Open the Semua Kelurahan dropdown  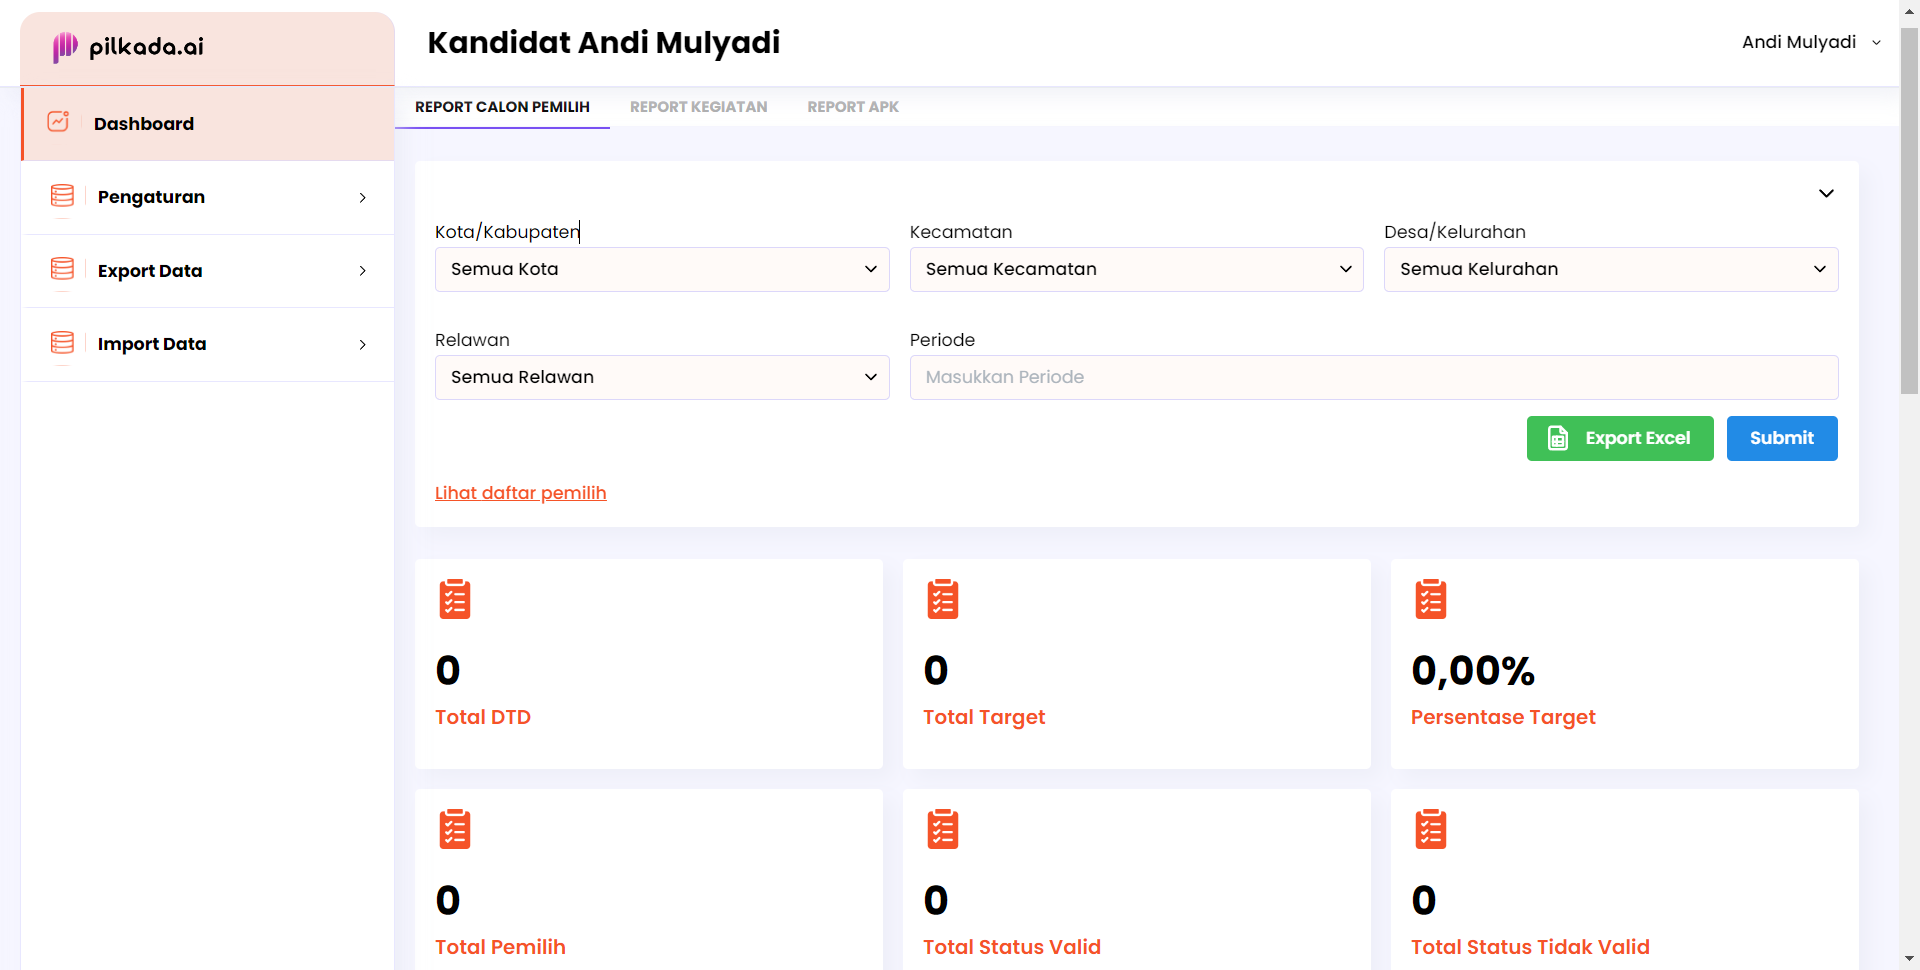click(1610, 269)
